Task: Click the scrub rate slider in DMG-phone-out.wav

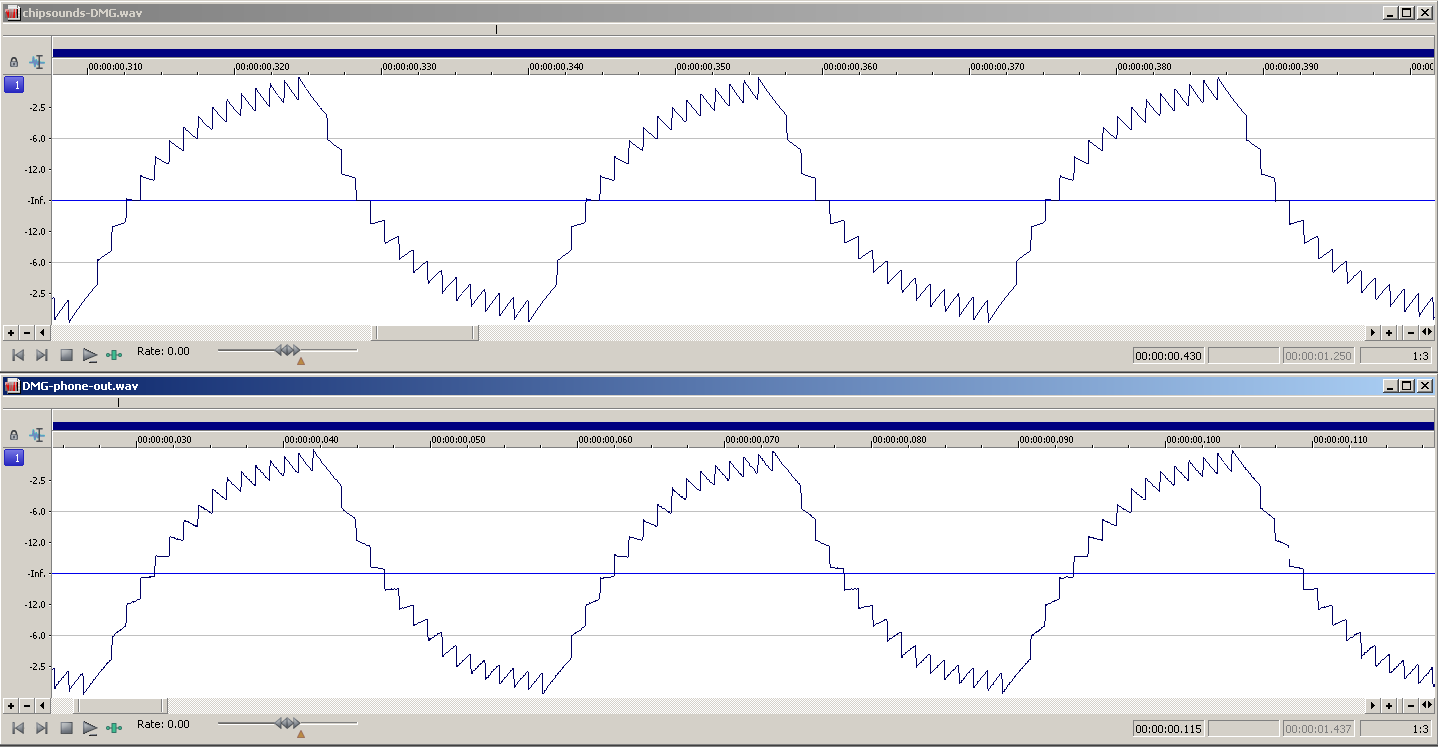Action: 287,723
